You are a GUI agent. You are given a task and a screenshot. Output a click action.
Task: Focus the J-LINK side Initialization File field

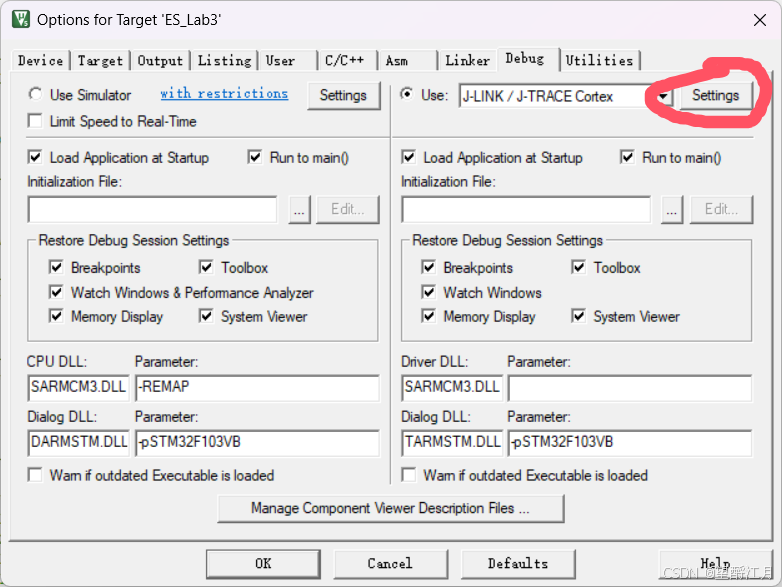[526, 209]
